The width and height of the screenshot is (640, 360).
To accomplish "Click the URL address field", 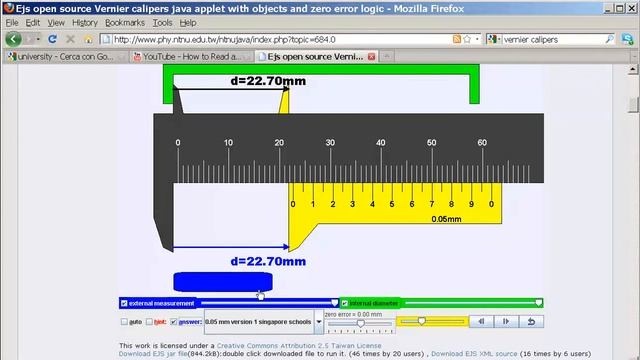I will pyautogui.click(x=282, y=40).
